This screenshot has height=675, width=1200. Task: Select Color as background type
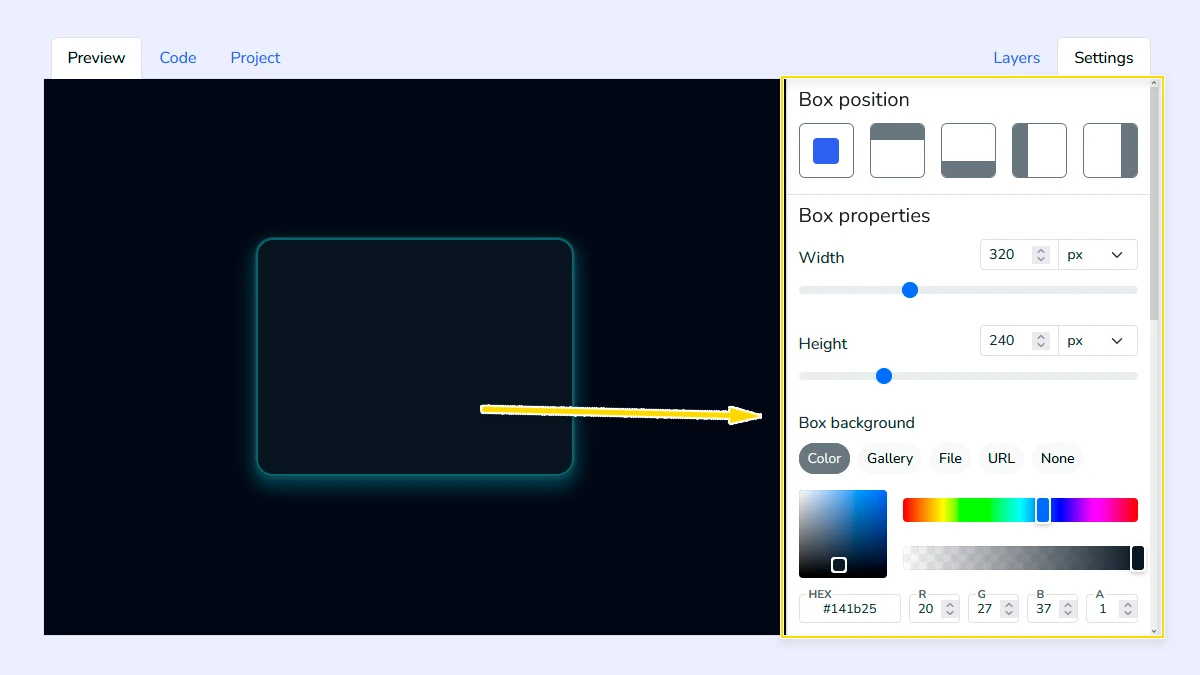pyautogui.click(x=824, y=458)
